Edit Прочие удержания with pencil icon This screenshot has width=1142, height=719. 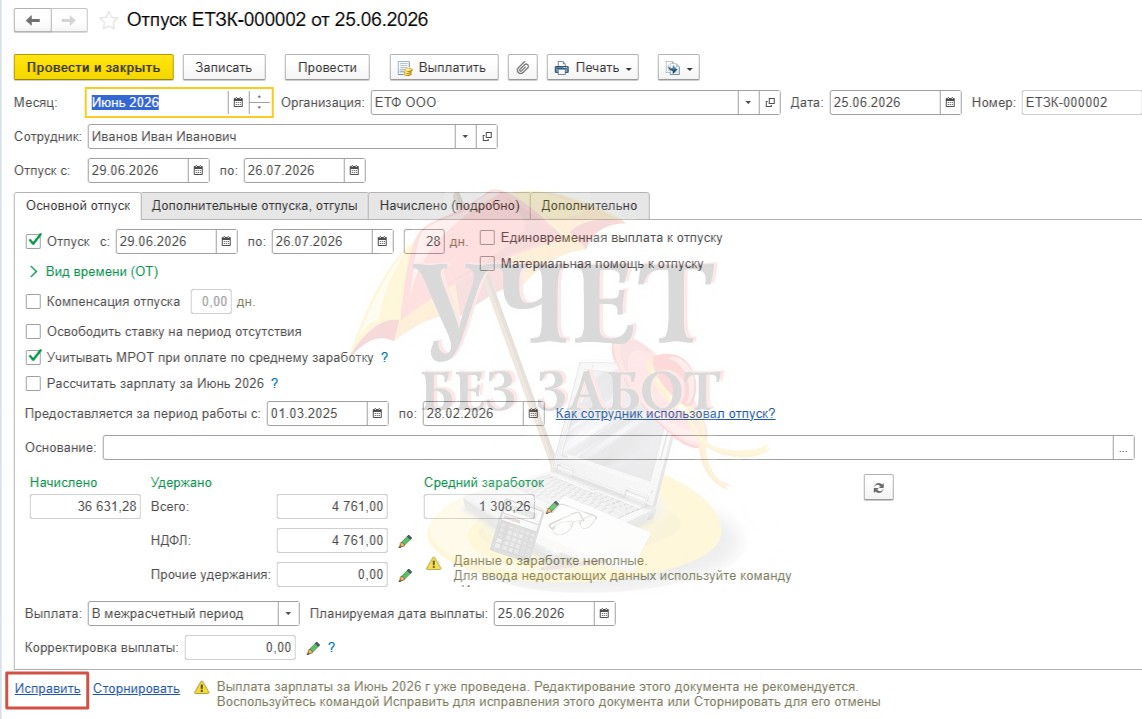click(406, 575)
